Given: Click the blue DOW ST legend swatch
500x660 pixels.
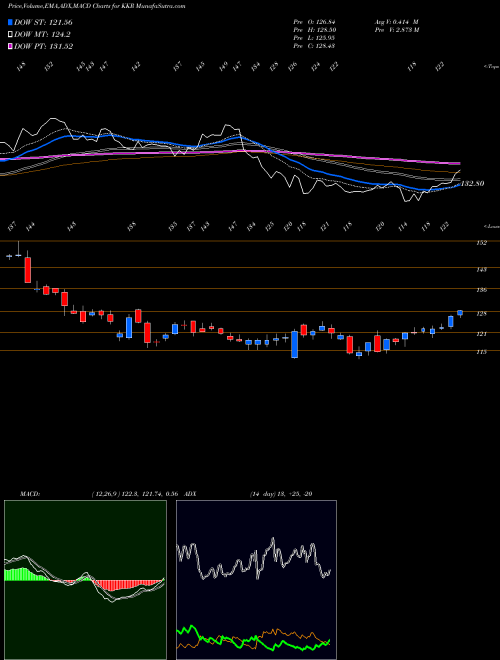Looking at the screenshot, I should 10,22.
